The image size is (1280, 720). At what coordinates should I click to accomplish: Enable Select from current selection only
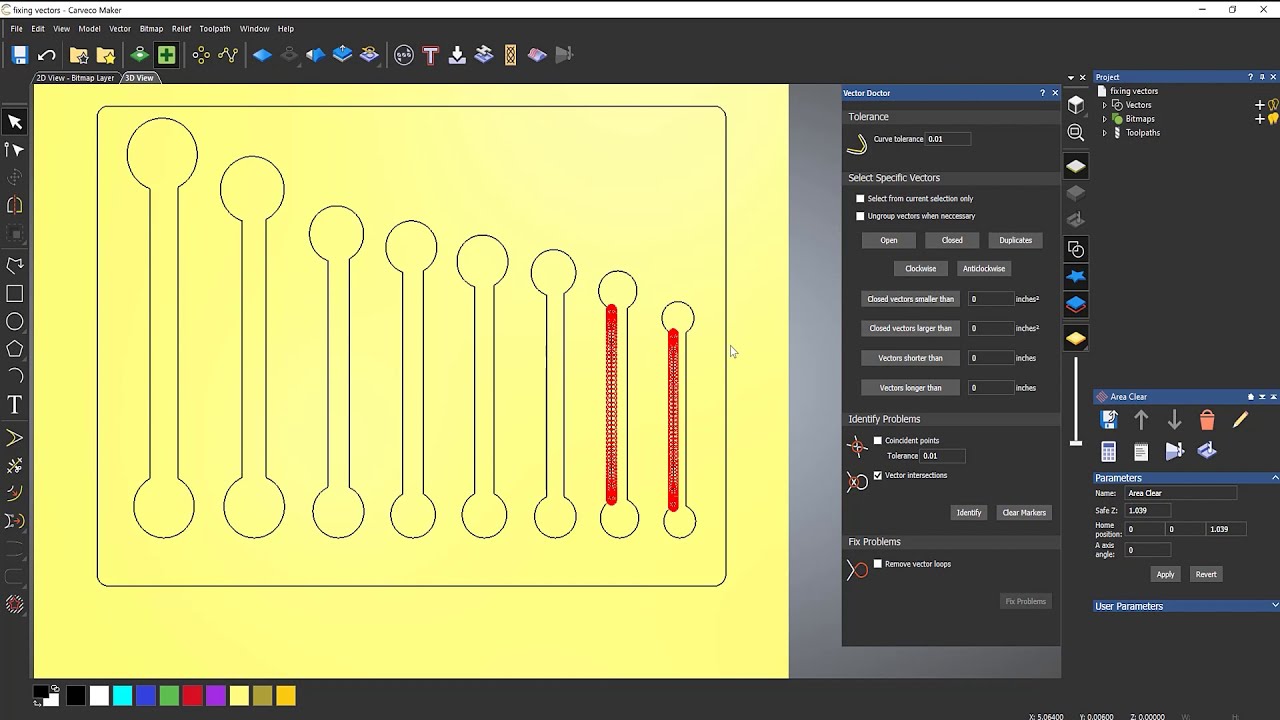click(860, 199)
